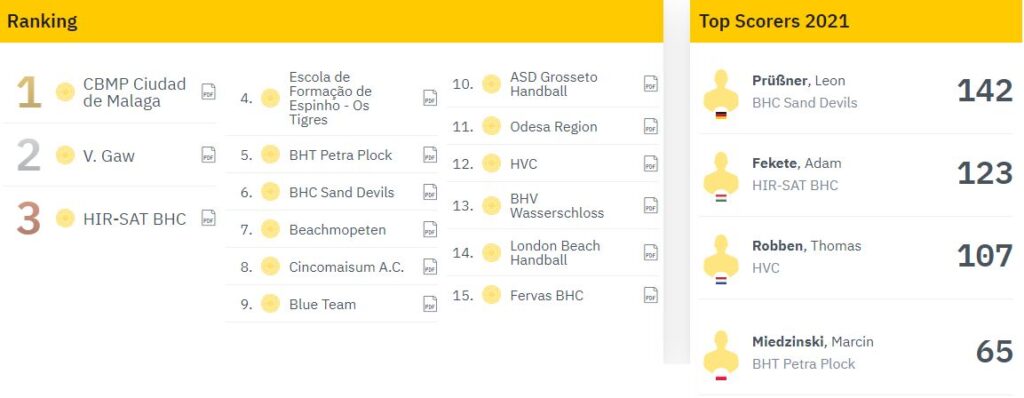Download the PDF for BHT Petra Plock
This screenshot has width=1024, height=398.
click(430, 155)
